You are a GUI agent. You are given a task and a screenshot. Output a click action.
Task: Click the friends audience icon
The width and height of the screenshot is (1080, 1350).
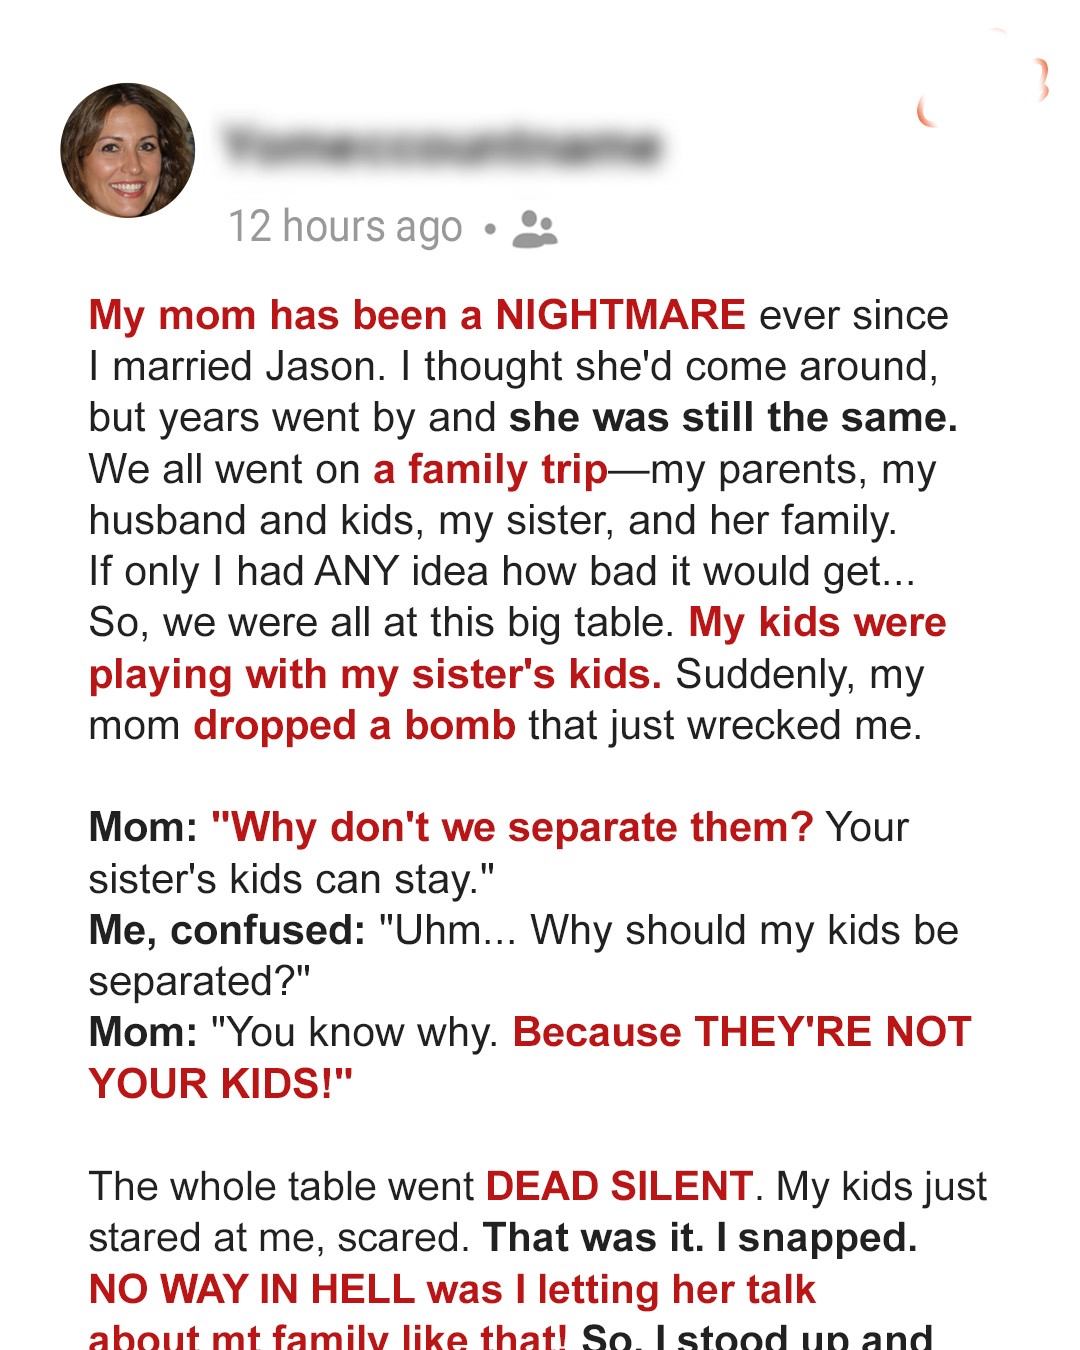click(534, 229)
